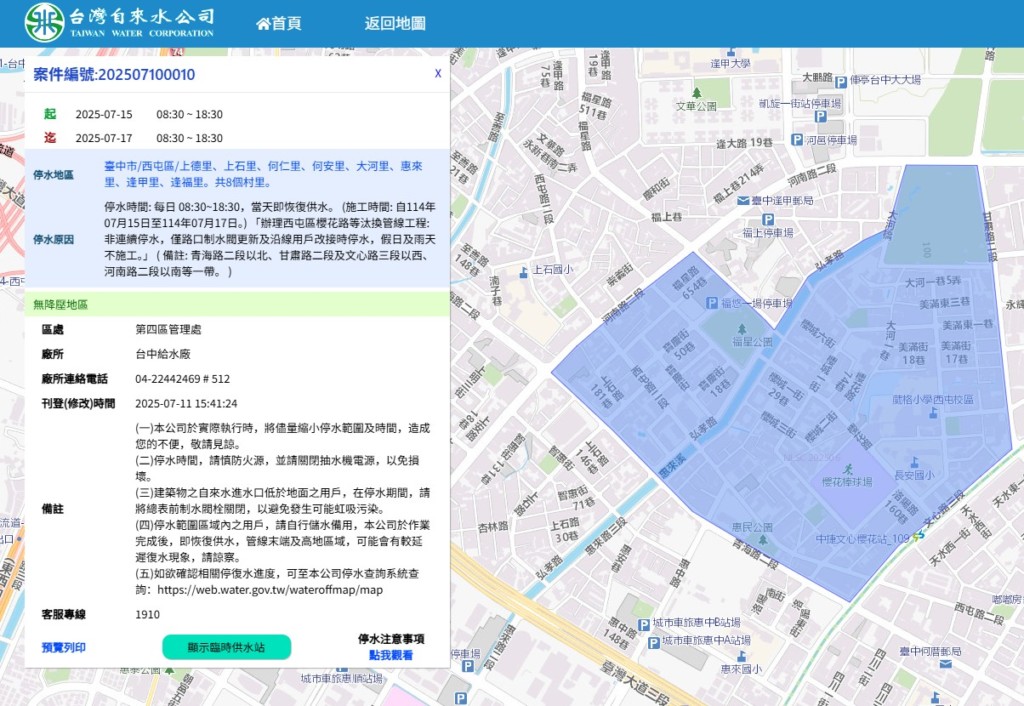Click the 河邑停車場 parking icon
1024x706 pixels.
click(796, 140)
